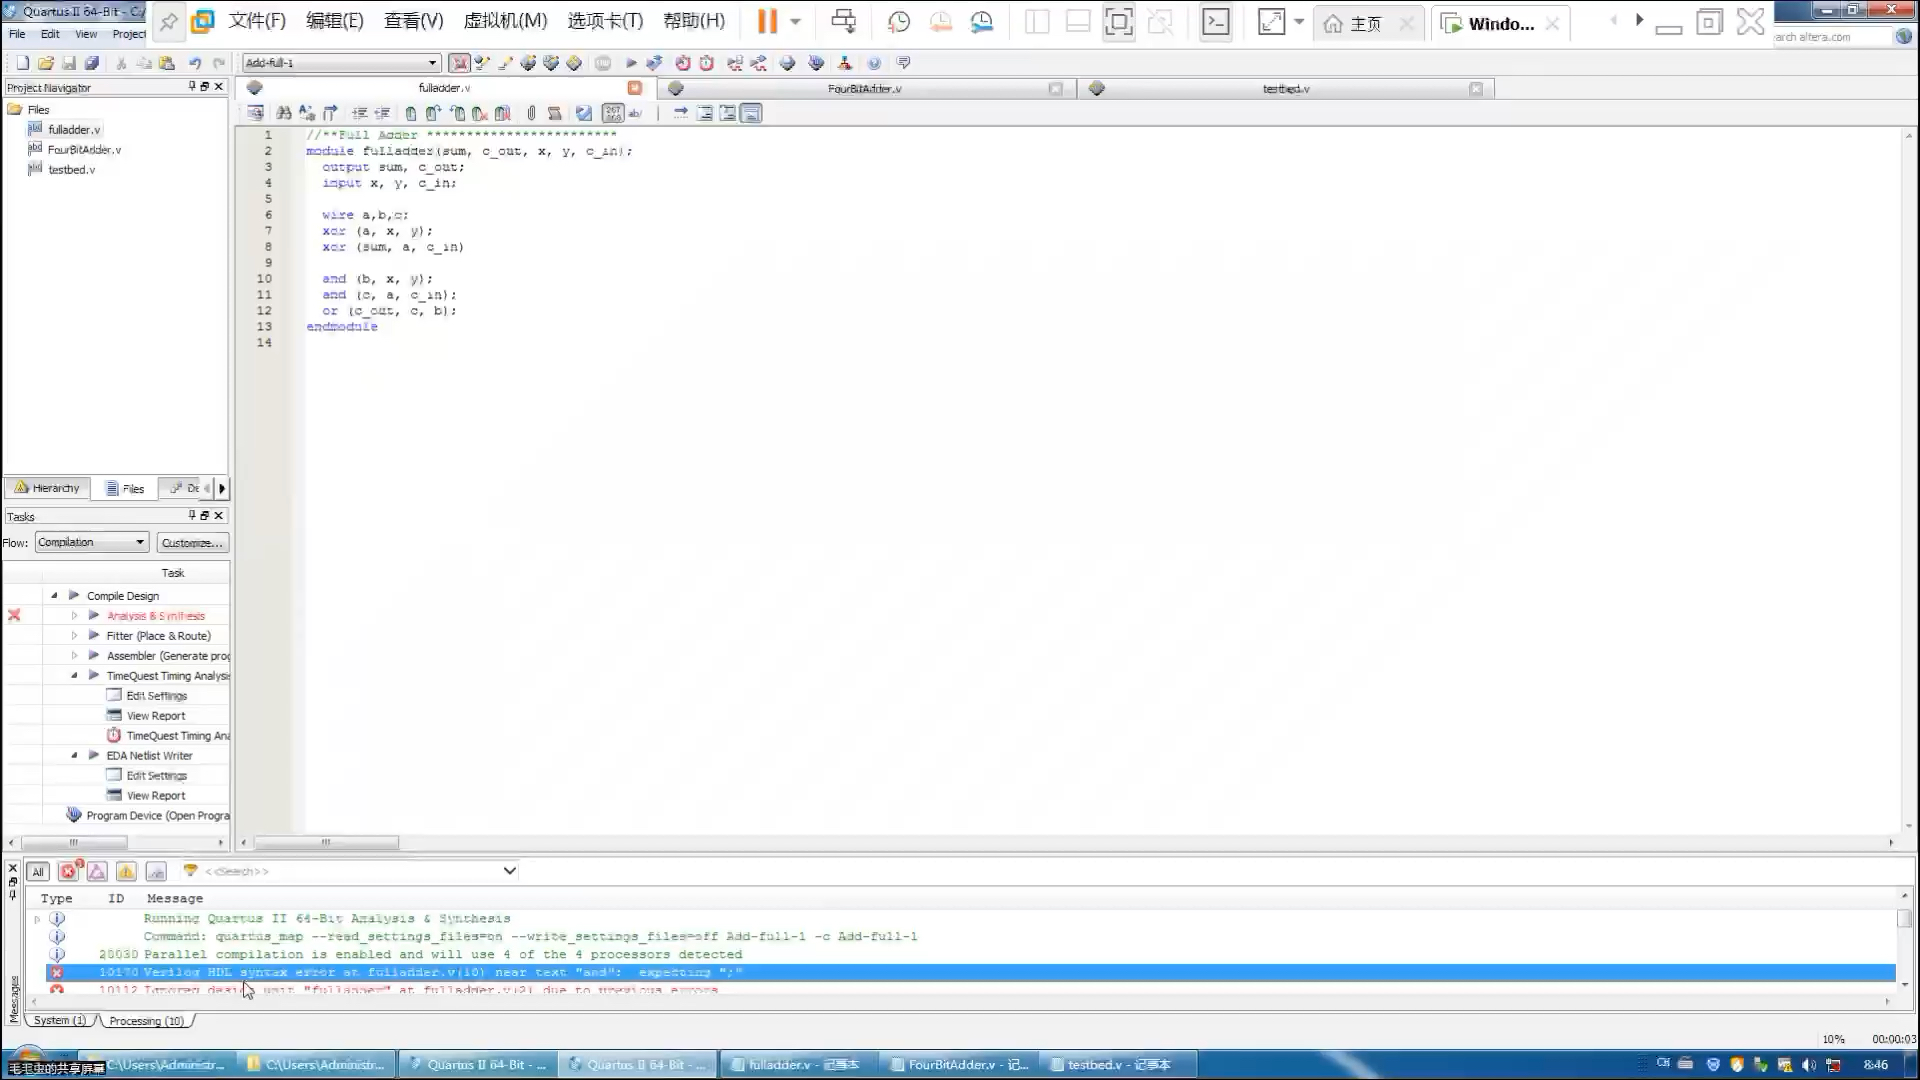This screenshot has height=1080, width=1920.
Task: Click the VMware pin icon
Action: [x=169, y=22]
